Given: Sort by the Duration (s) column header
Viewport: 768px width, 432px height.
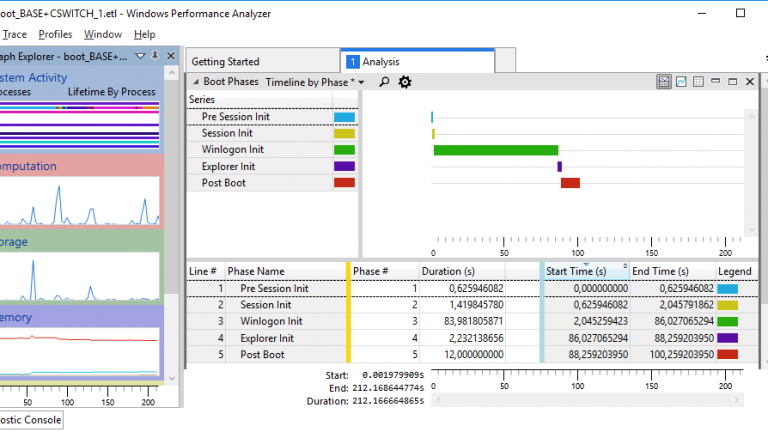Looking at the screenshot, I should tap(462, 271).
